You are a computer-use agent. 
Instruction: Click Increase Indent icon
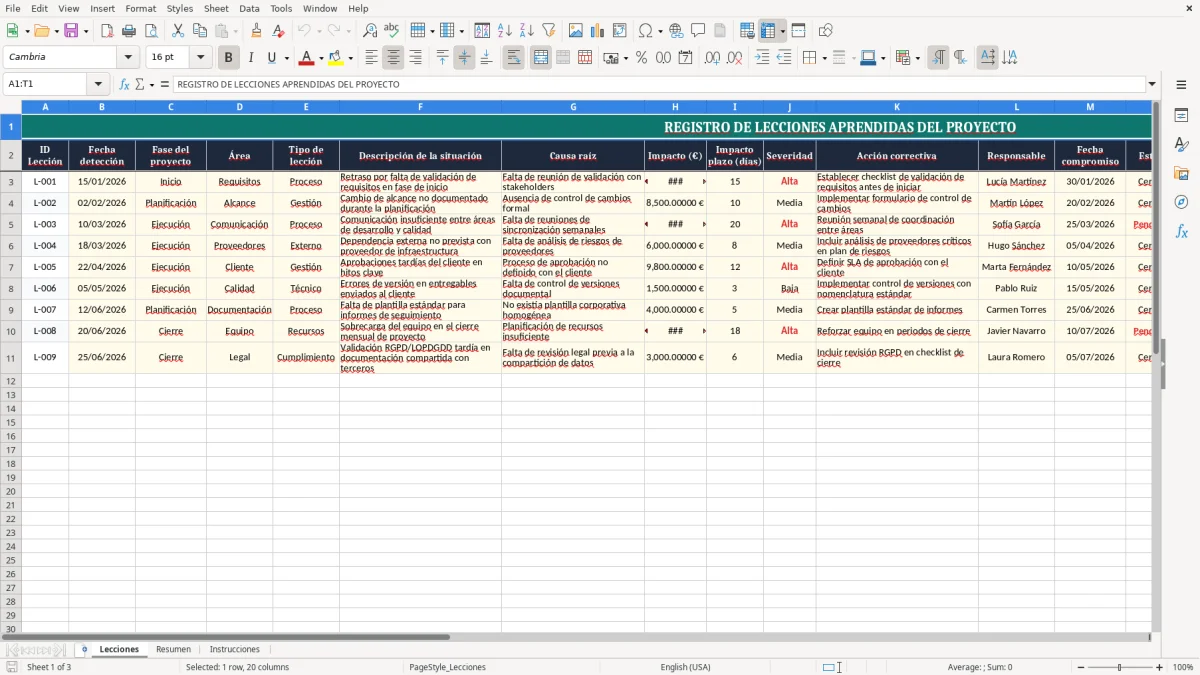tap(762, 58)
